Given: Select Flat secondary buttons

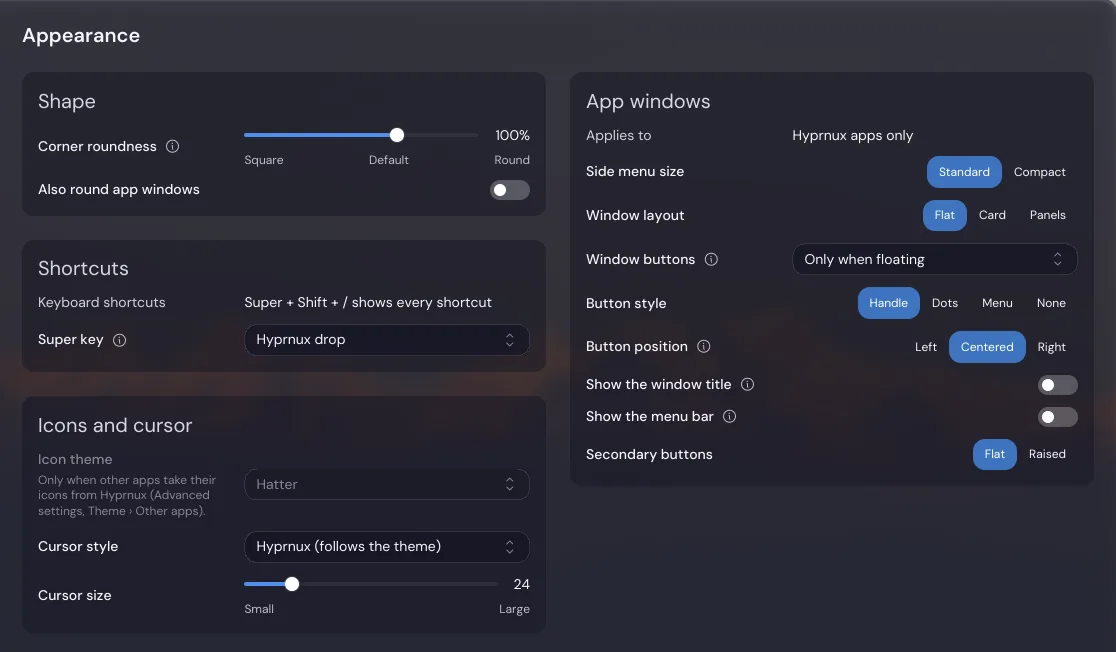Looking at the screenshot, I should 994,454.
